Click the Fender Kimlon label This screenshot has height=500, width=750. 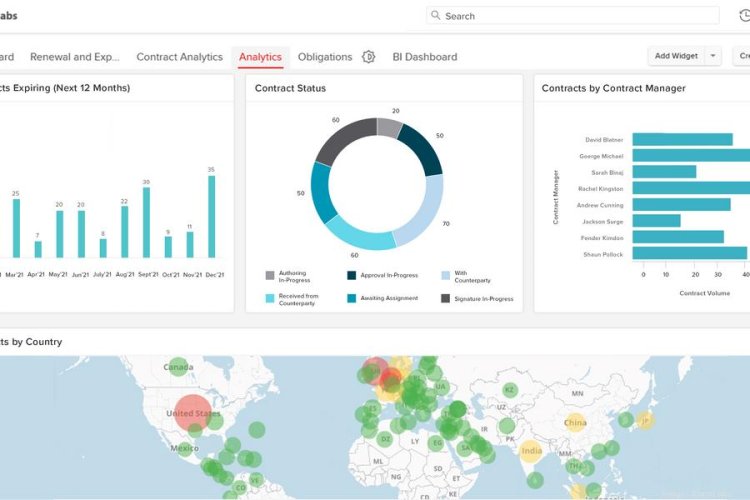click(602, 237)
